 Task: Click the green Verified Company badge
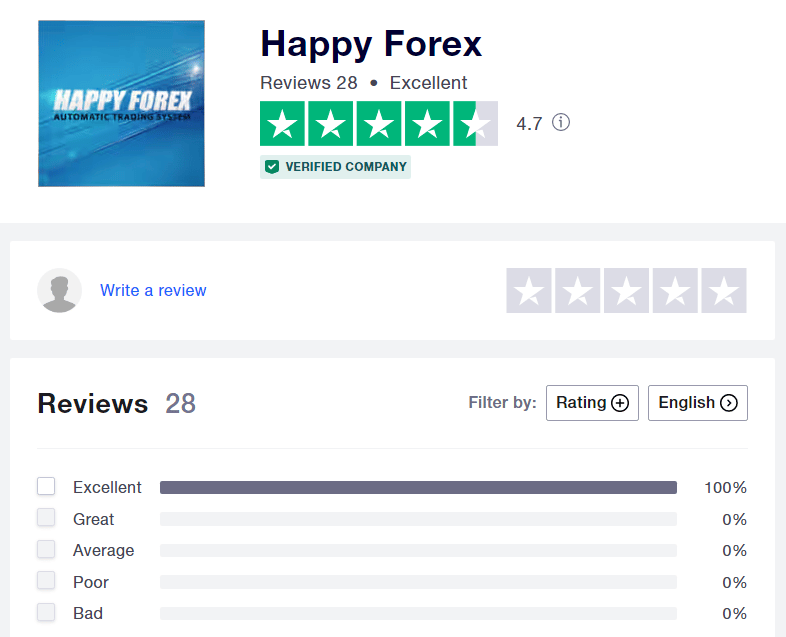pyautogui.click(x=335, y=167)
